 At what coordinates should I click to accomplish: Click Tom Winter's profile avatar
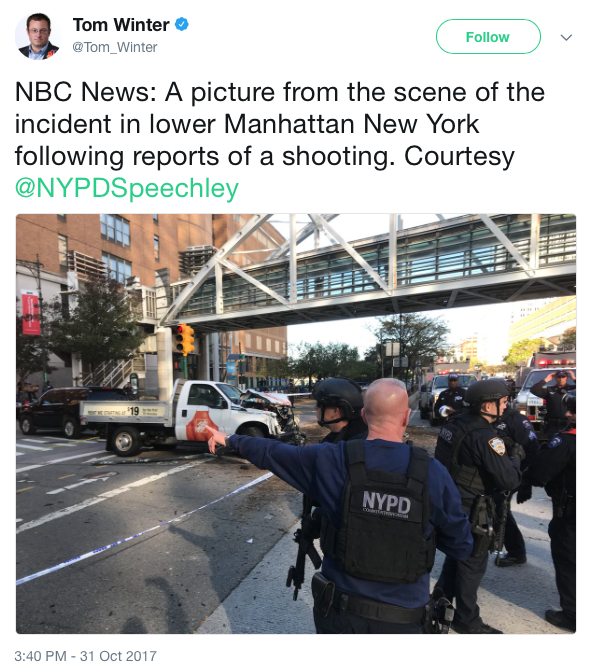pyautogui.click(x=37, y=36)
